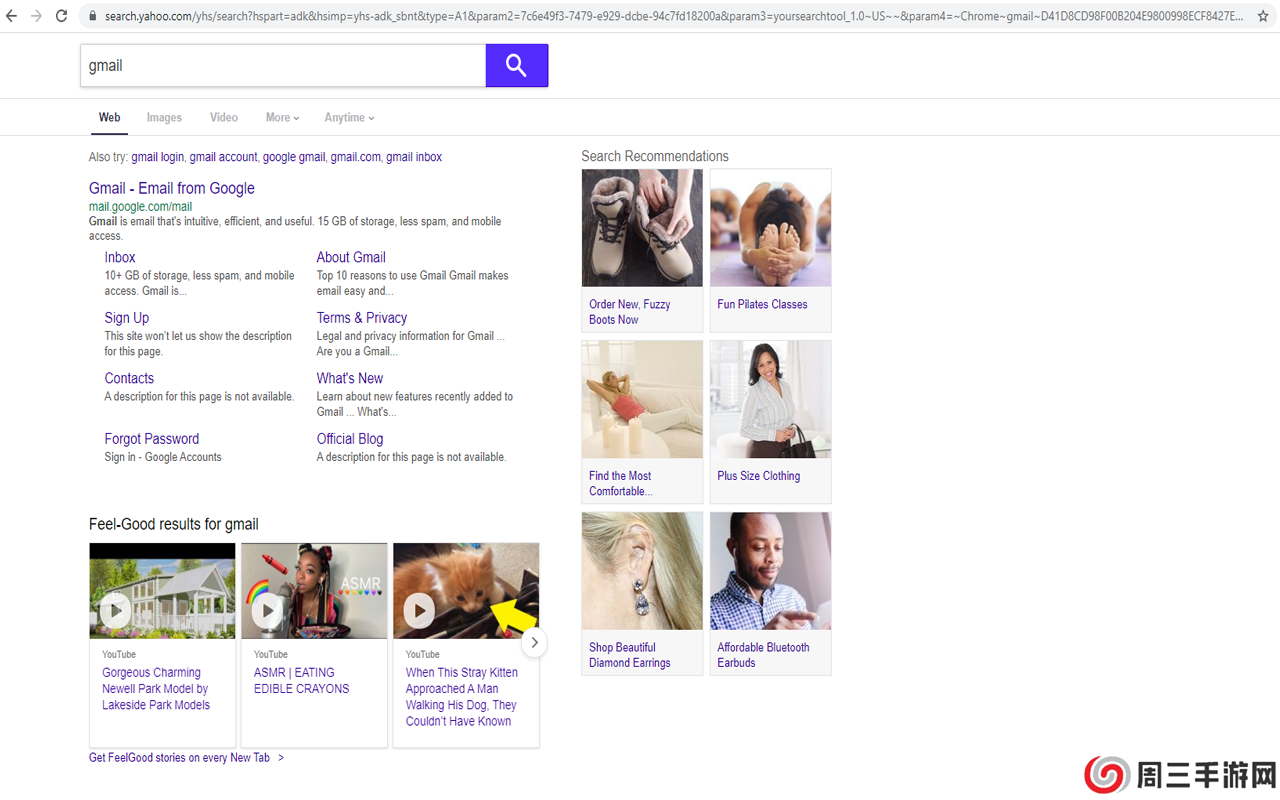Select the Web tab
This screenshot has width=1280, height=800.
pos(109,117)
